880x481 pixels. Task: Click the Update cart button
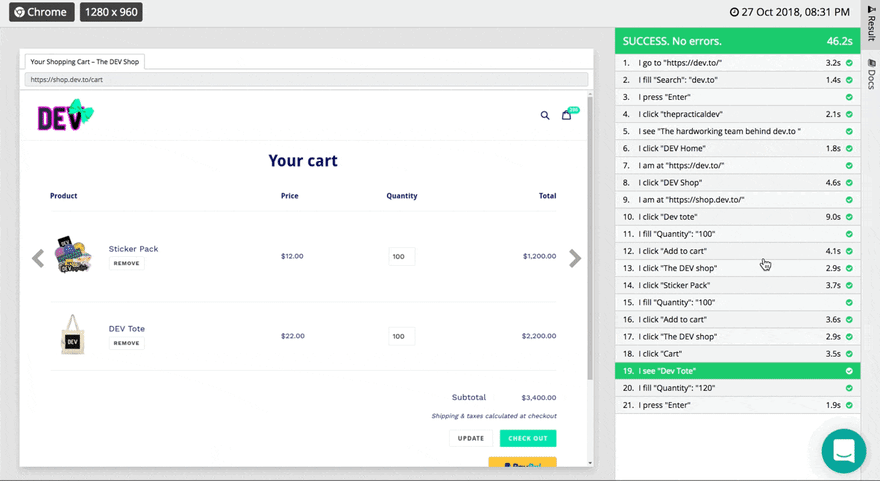click(470, 438)
